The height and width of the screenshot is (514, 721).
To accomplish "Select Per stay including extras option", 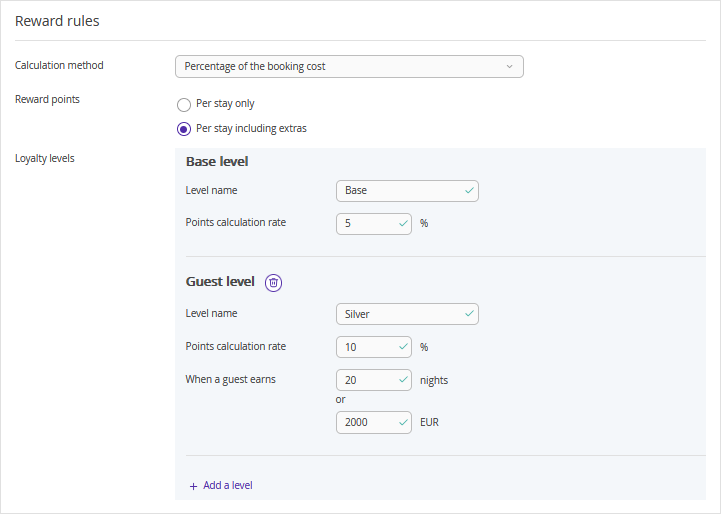I will [184, 129].
